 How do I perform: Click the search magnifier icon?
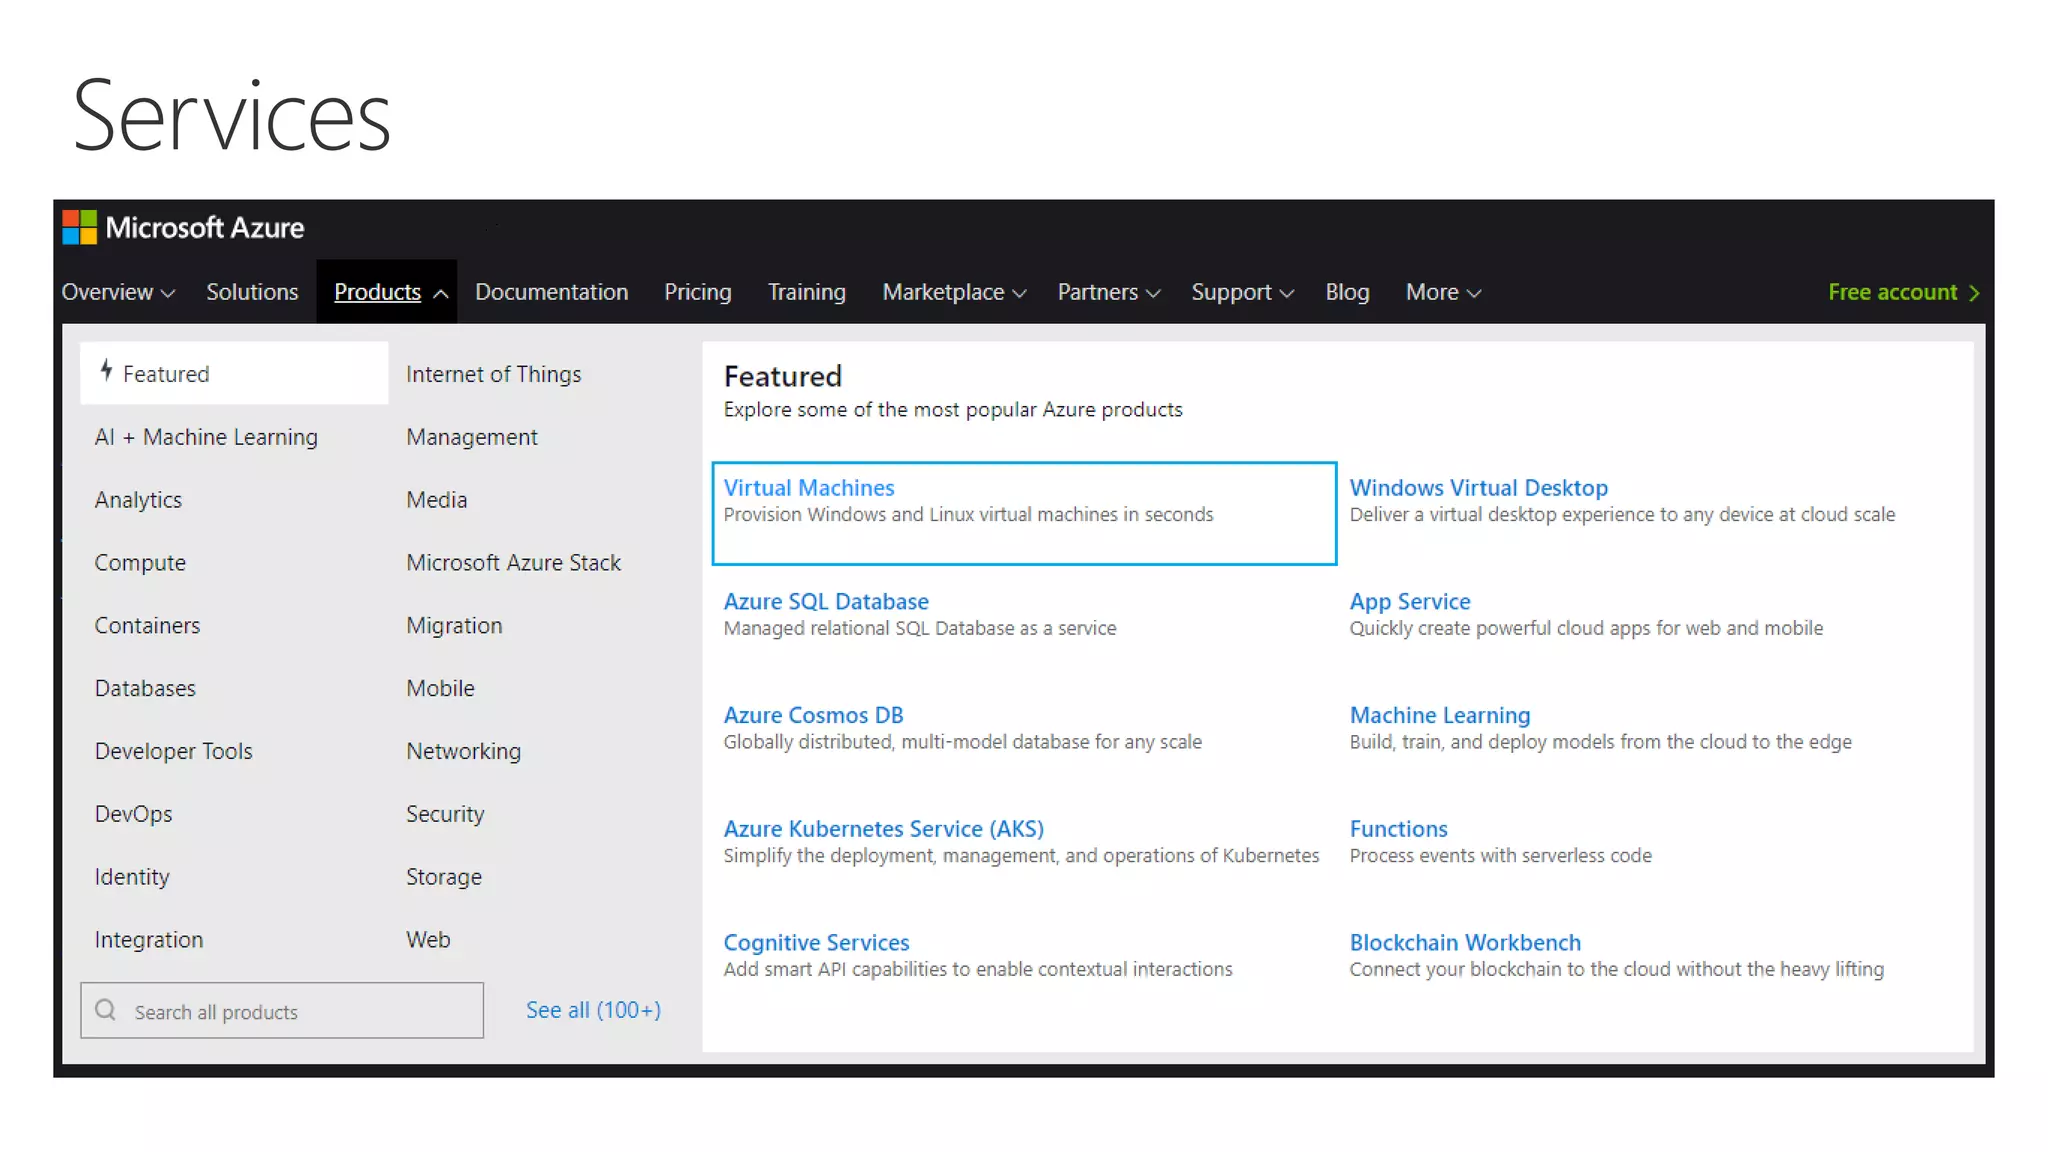106,1010
